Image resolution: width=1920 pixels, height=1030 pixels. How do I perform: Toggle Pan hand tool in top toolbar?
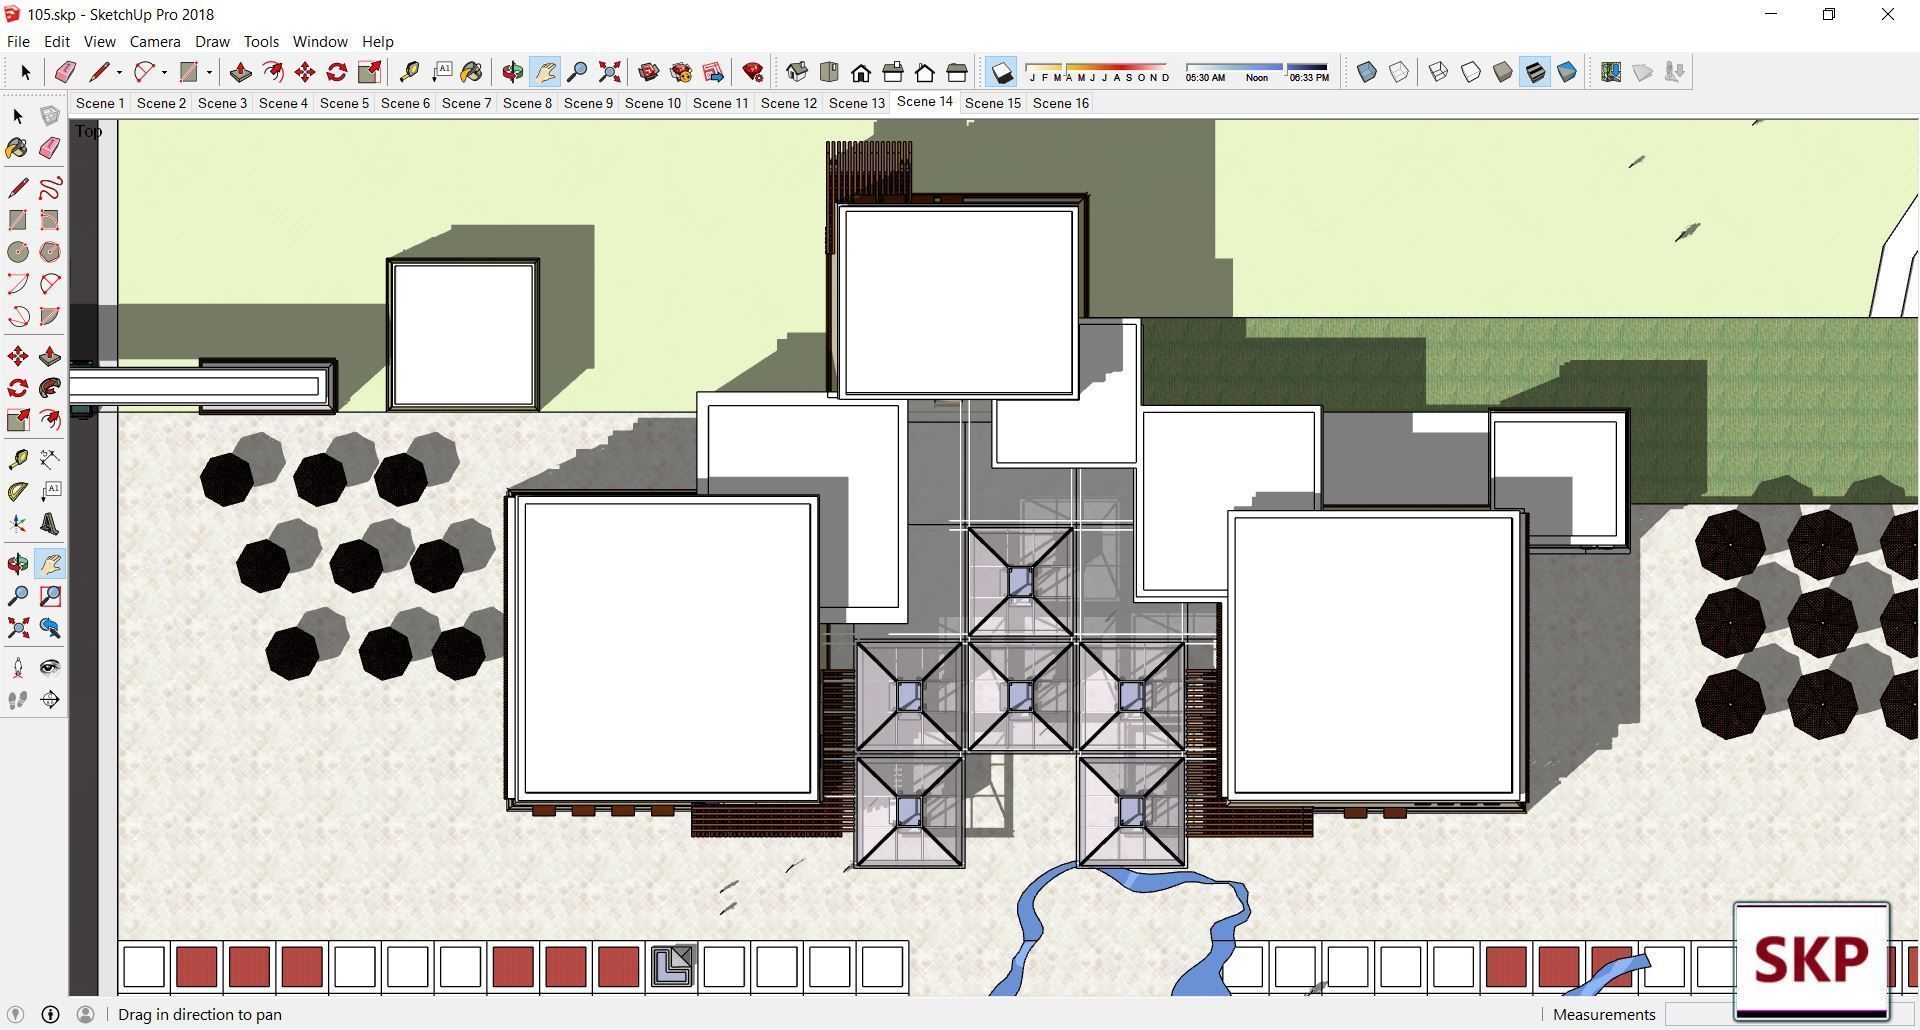[x=545, y=72]
